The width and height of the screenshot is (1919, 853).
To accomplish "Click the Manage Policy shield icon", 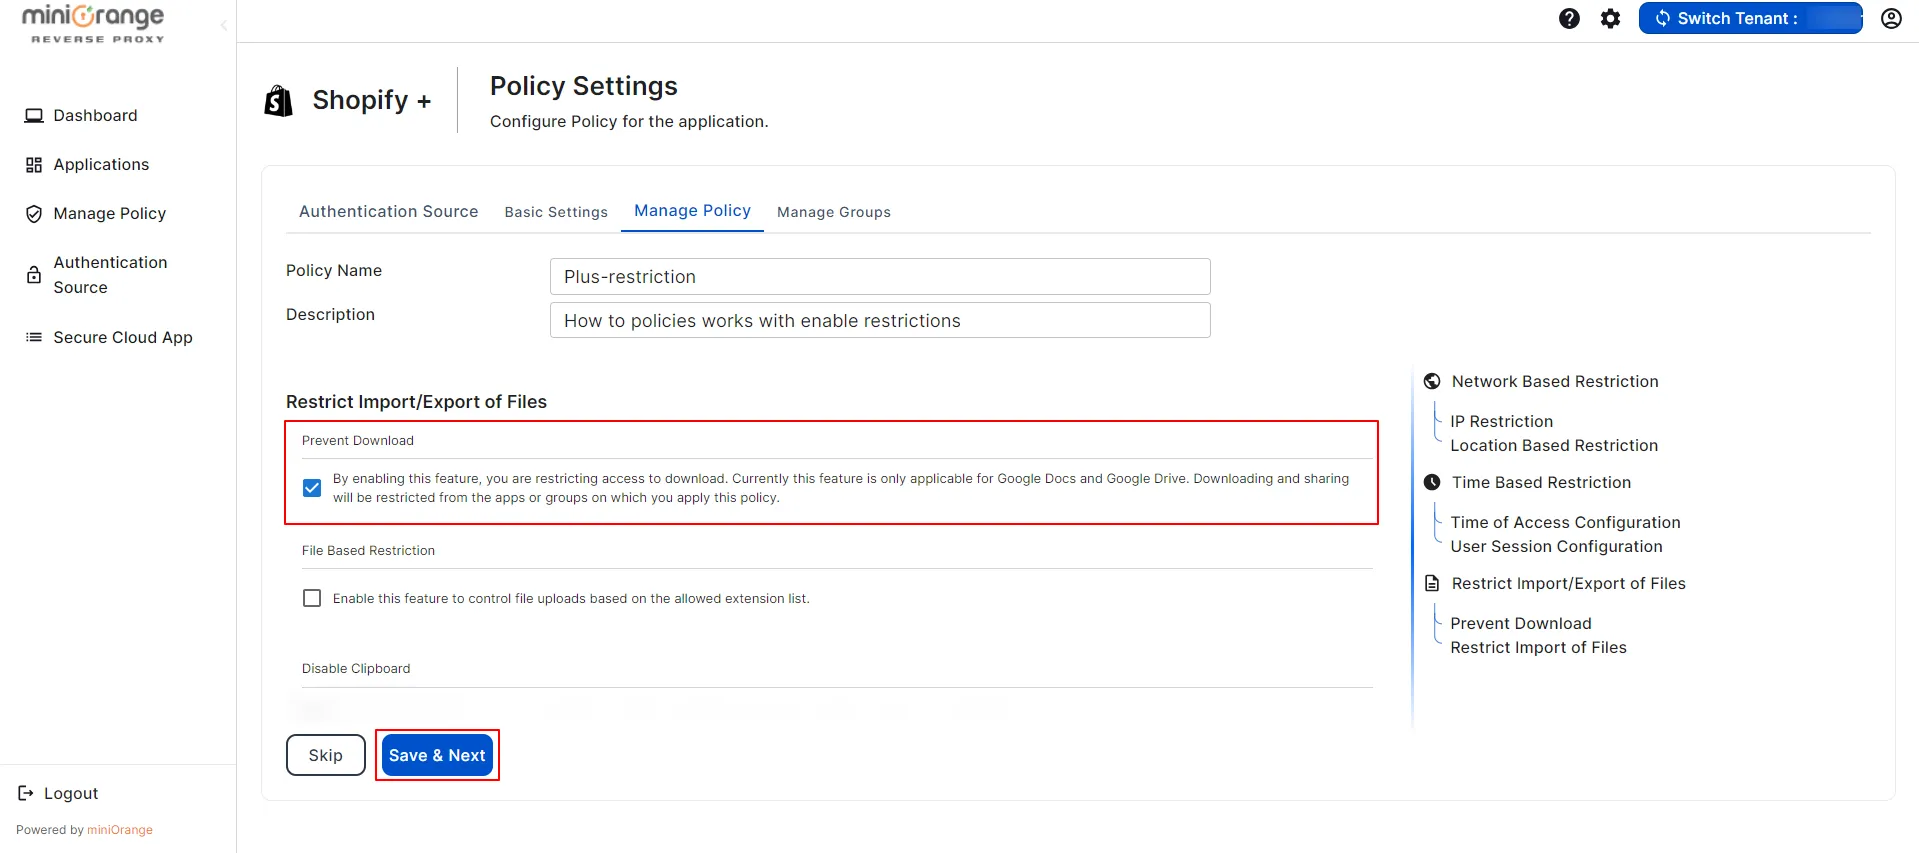I will tap(34, 214).
